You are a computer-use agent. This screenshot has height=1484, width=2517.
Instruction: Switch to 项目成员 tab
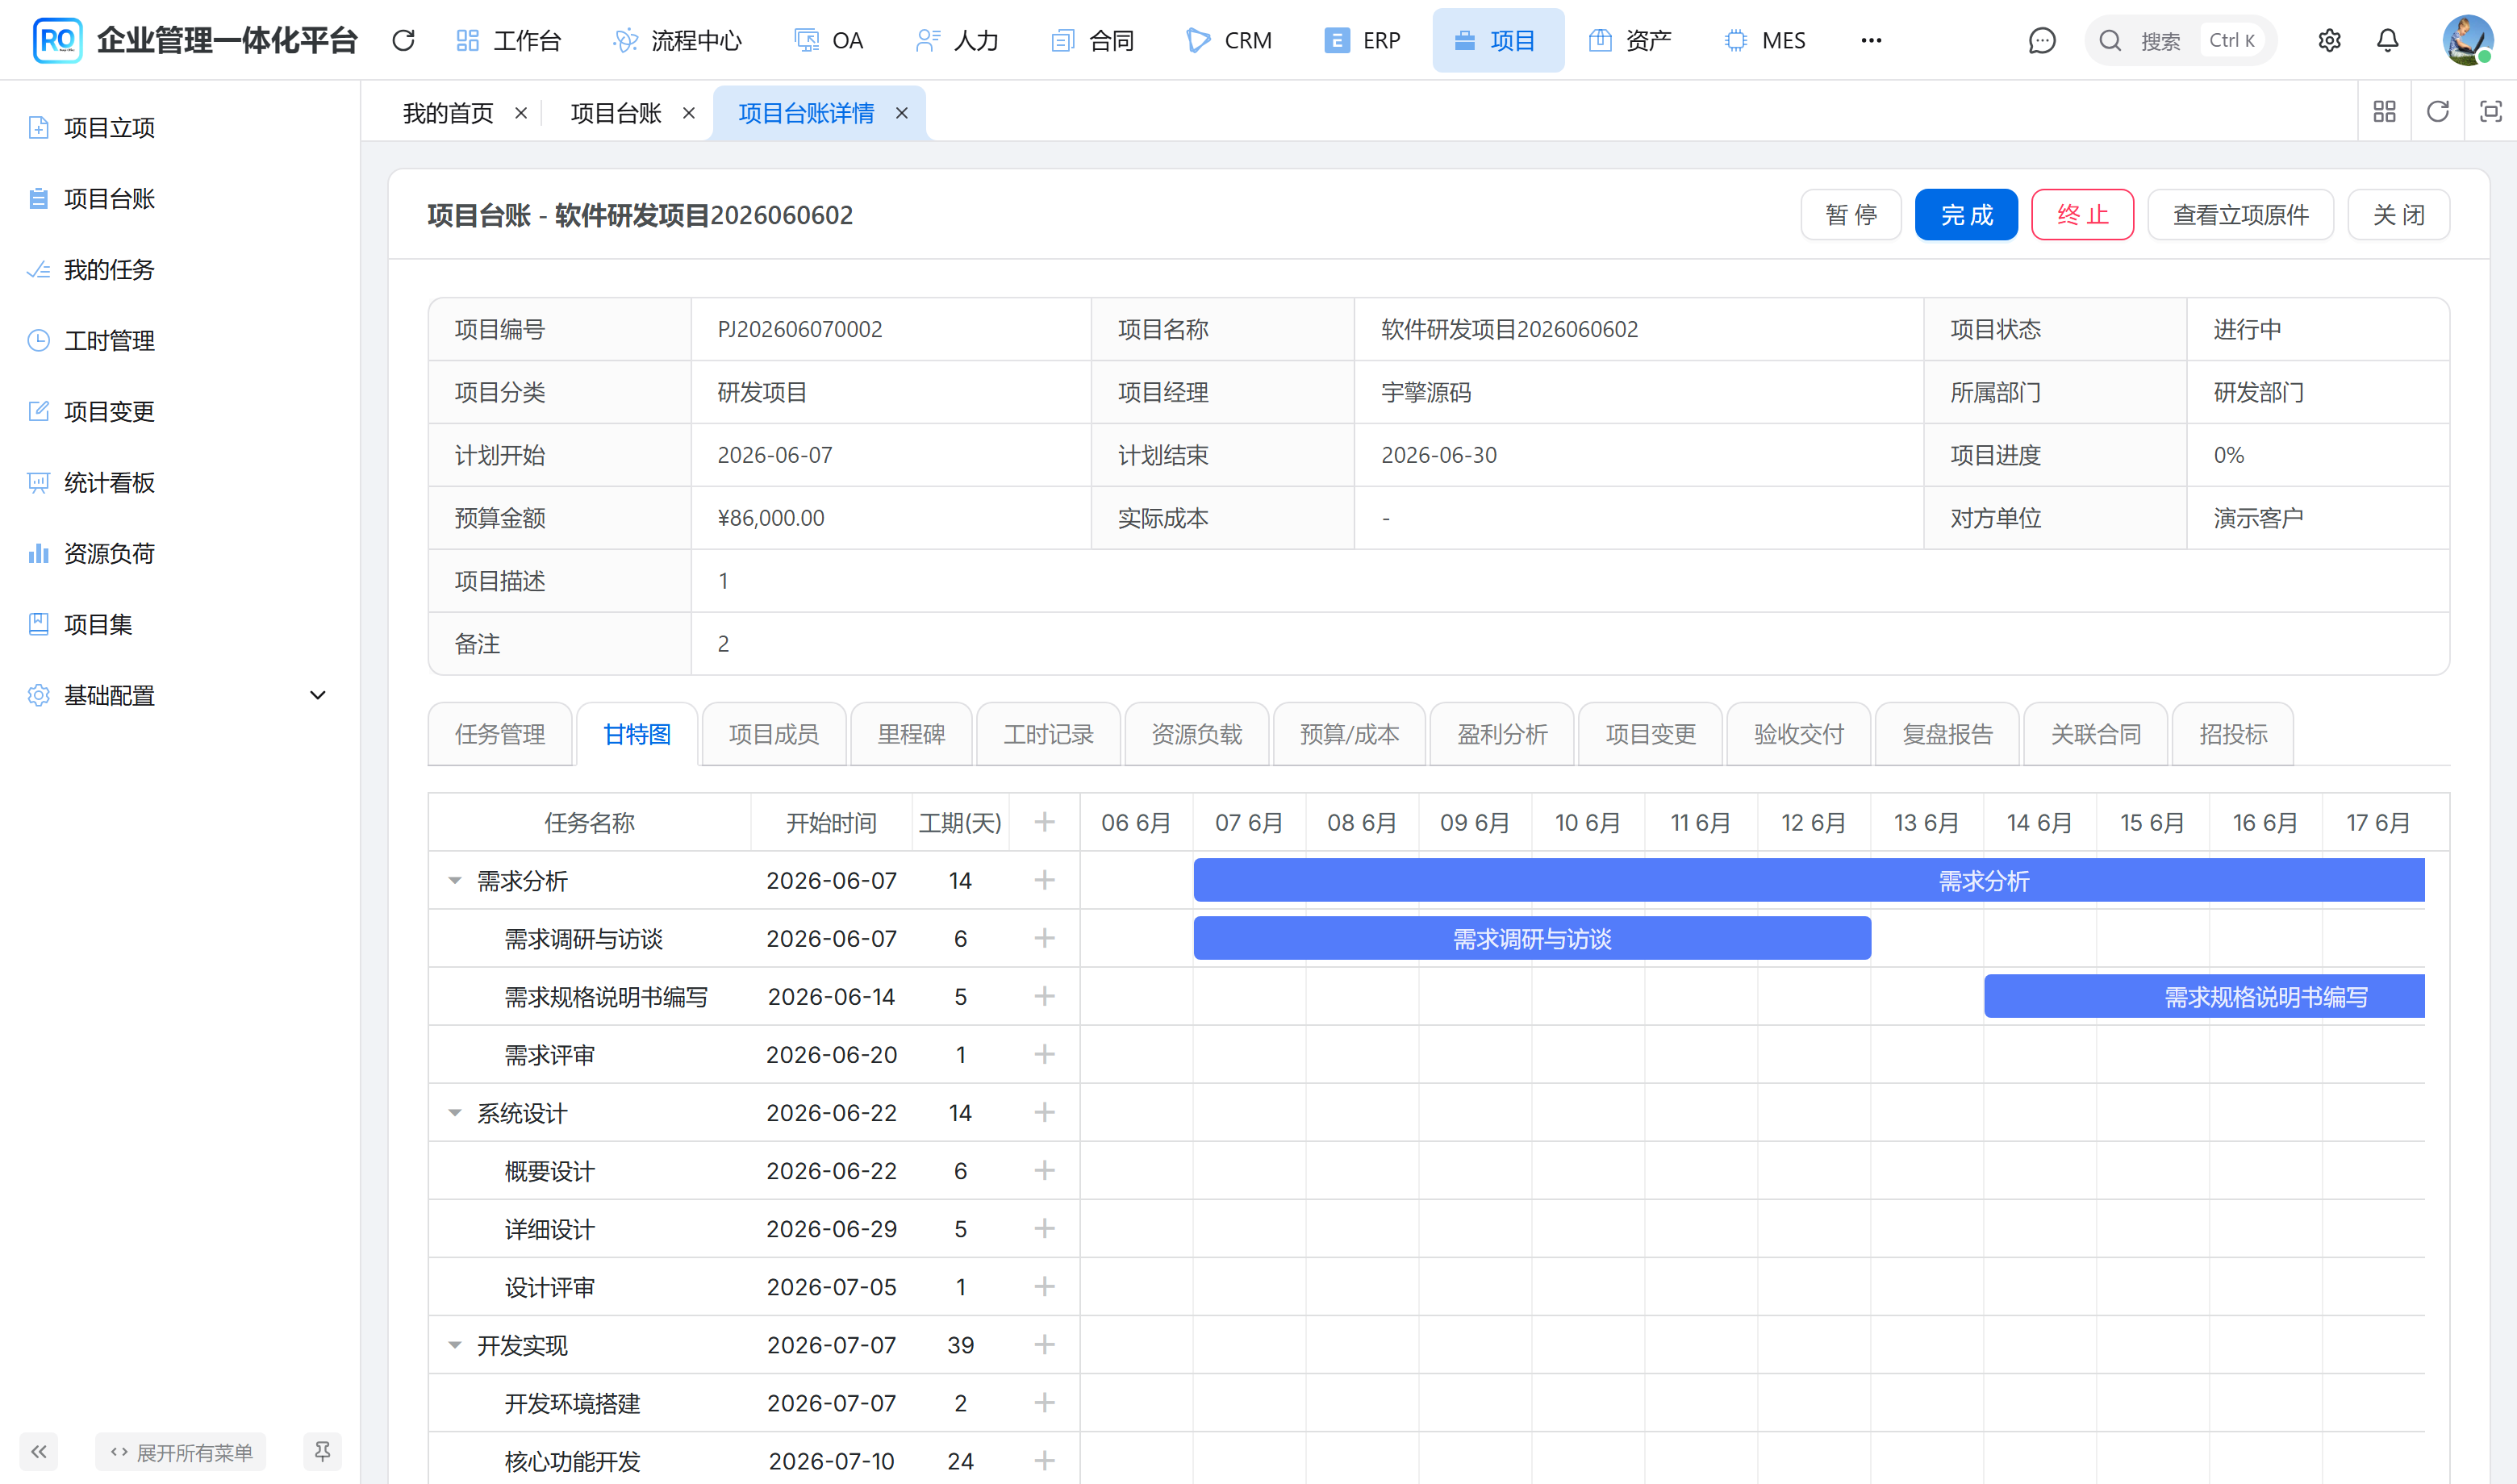[x=774, y=734]
